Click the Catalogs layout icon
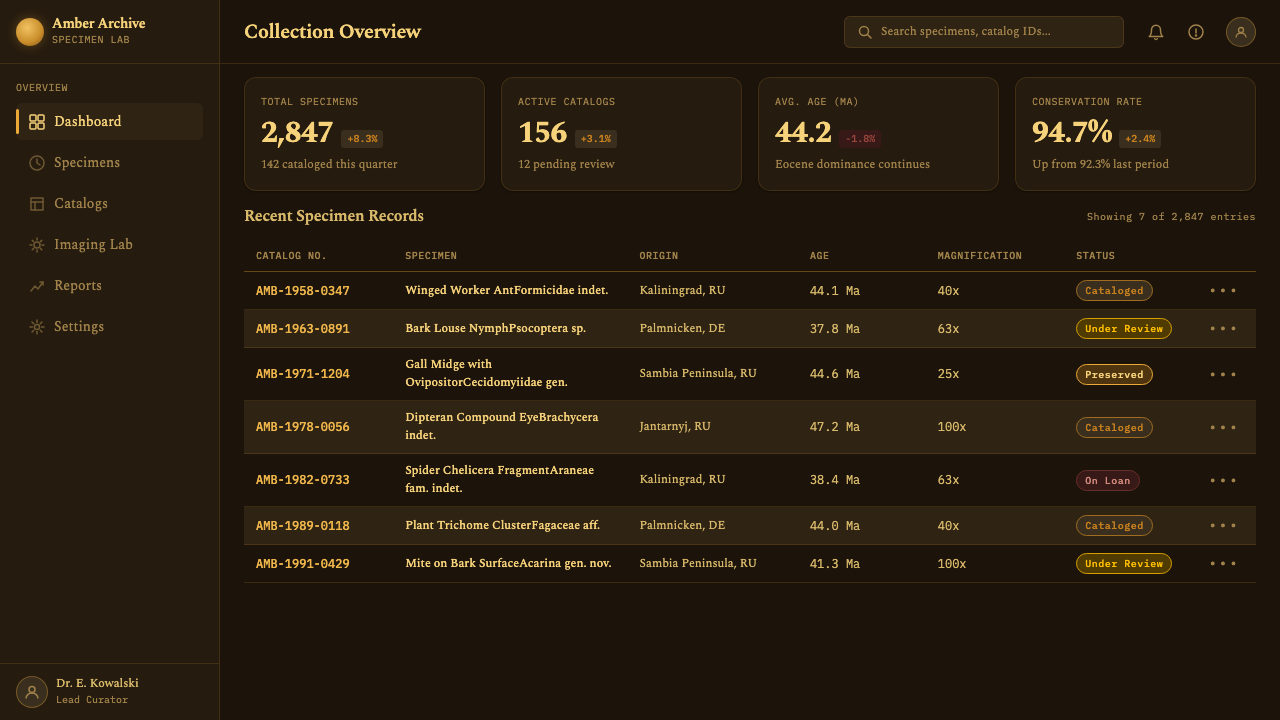 pos(37,204)
